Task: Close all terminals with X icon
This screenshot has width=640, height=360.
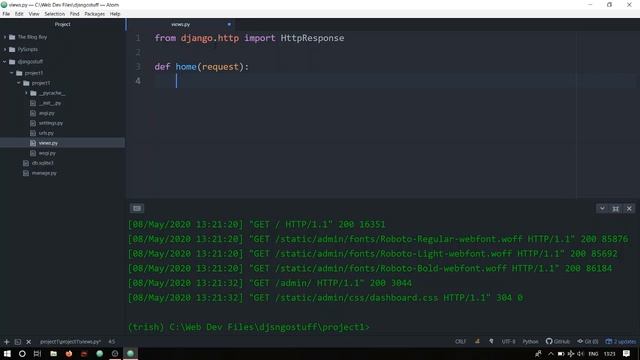Action: pos(29,342)
